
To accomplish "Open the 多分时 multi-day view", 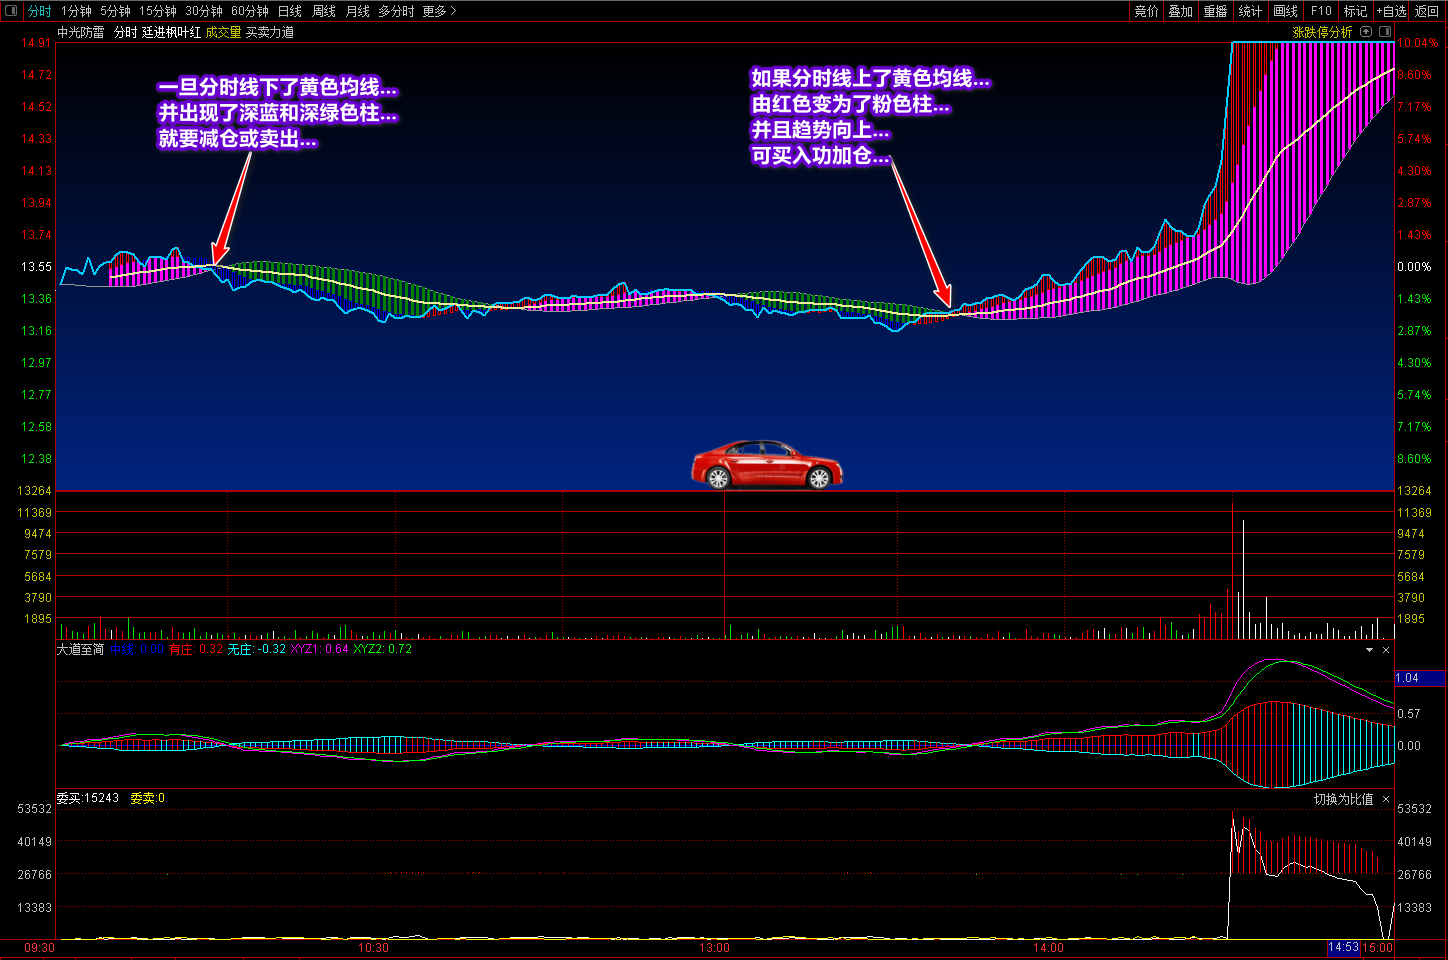I will click(395, 11).
